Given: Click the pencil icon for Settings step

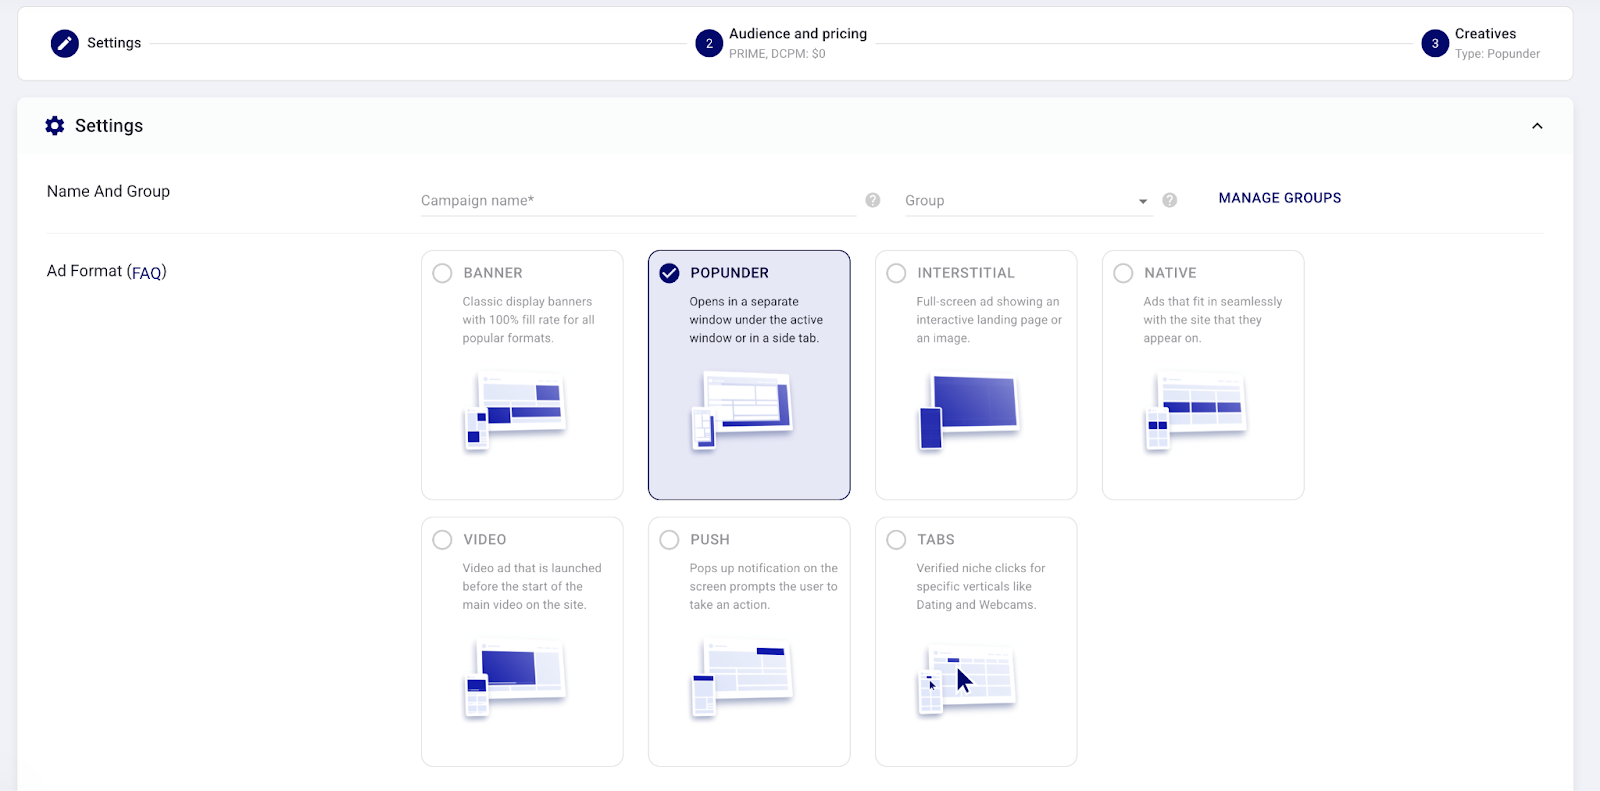Looking at the screenshot, I should [65, 43].
